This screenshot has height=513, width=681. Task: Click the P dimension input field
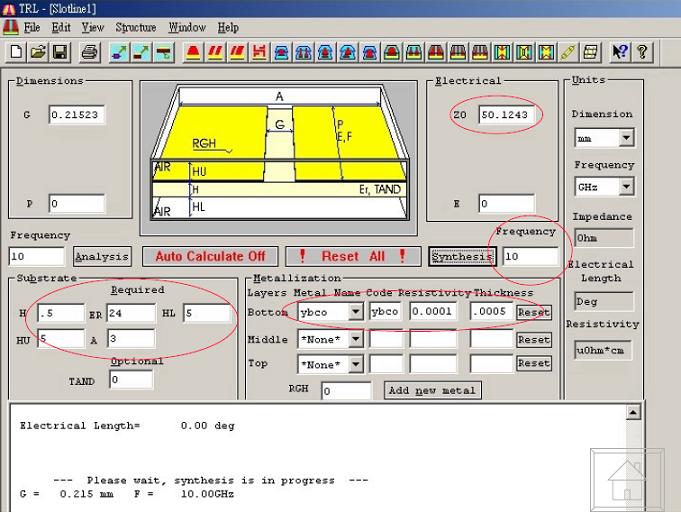tap(76, 203)
